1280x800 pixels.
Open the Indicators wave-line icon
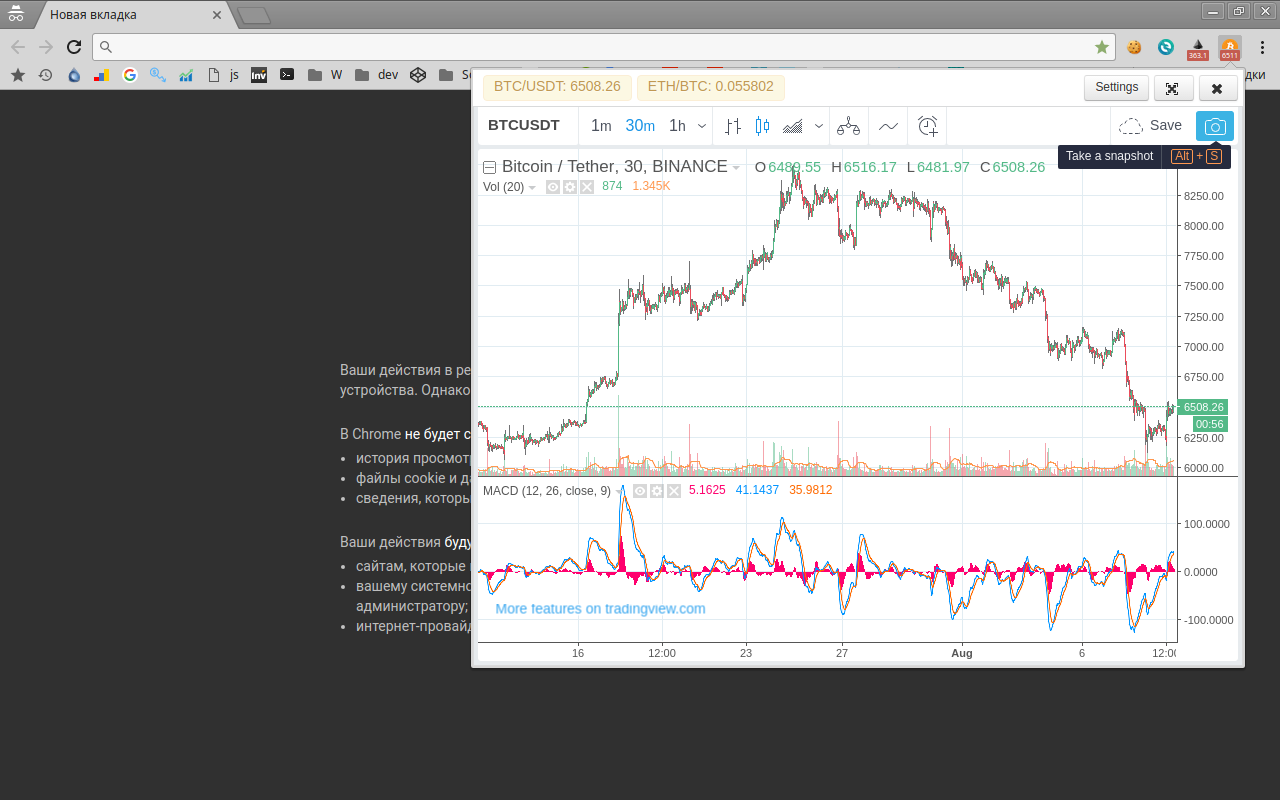click(x=888, y=126)
